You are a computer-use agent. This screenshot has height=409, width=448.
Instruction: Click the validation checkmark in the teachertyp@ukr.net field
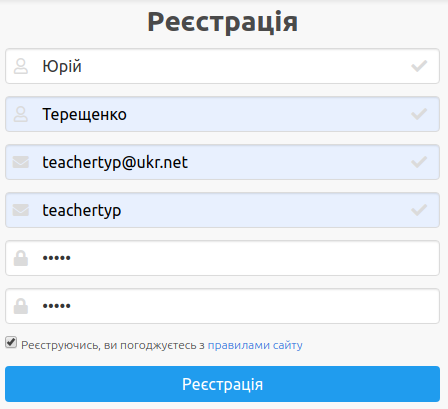(419, 162)
